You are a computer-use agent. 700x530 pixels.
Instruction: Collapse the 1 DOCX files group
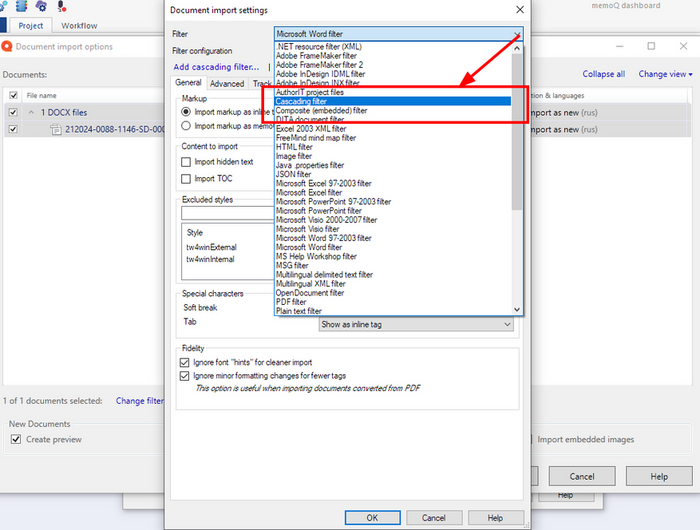31,112
